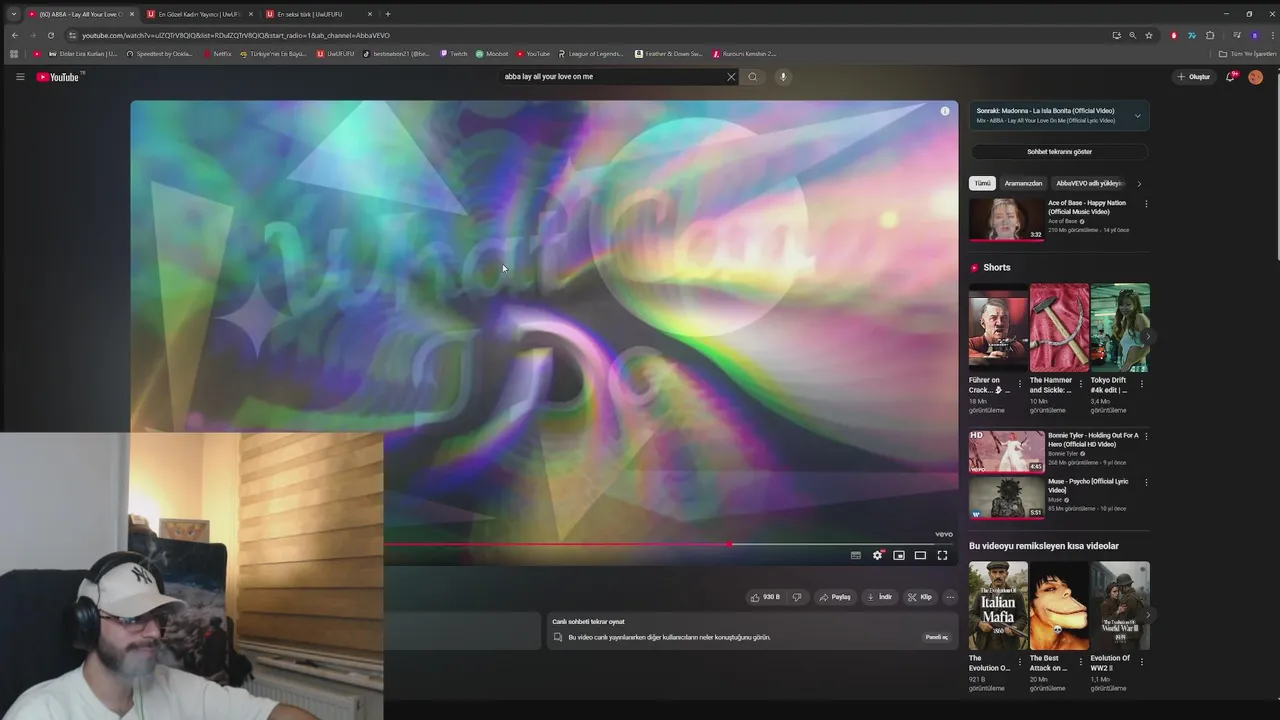This screenshot has width=1280, height=720.
Task: Open Speedtest by Ookla bookmark
Action: click(160, 54)
